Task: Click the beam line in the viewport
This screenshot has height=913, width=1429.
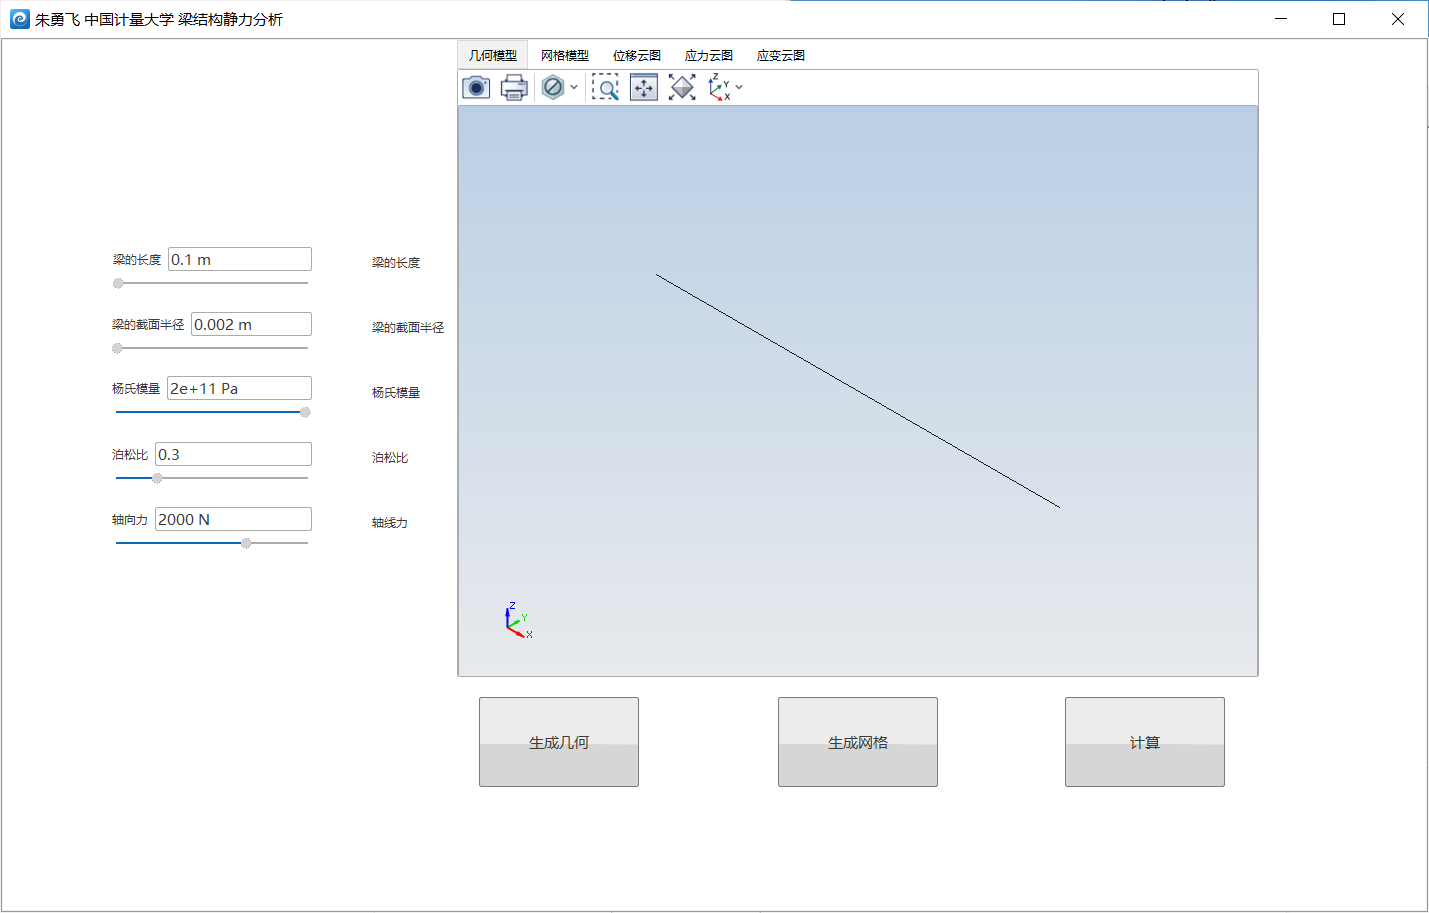Action: point(858,391)
